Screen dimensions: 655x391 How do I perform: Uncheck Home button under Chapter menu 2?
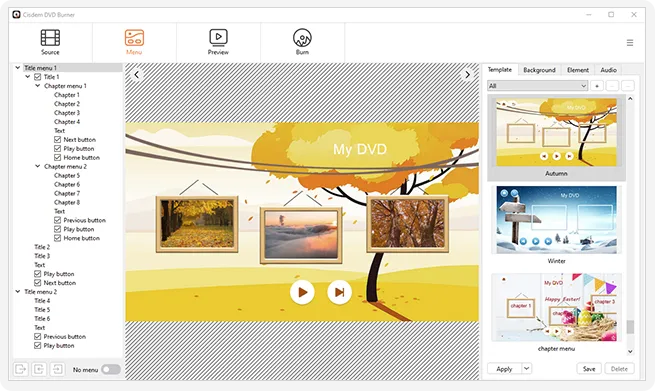tap(58, 238)
